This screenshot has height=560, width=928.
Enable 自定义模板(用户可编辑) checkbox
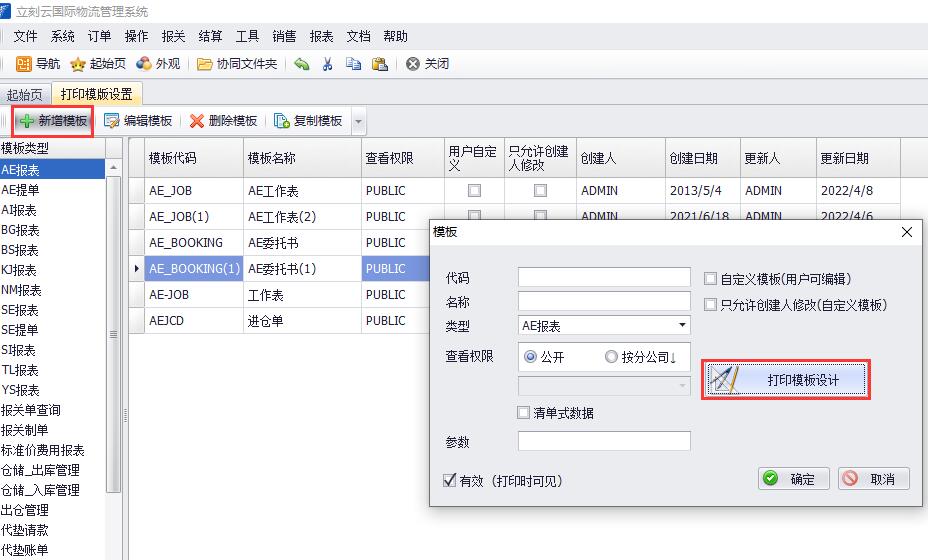711,279
